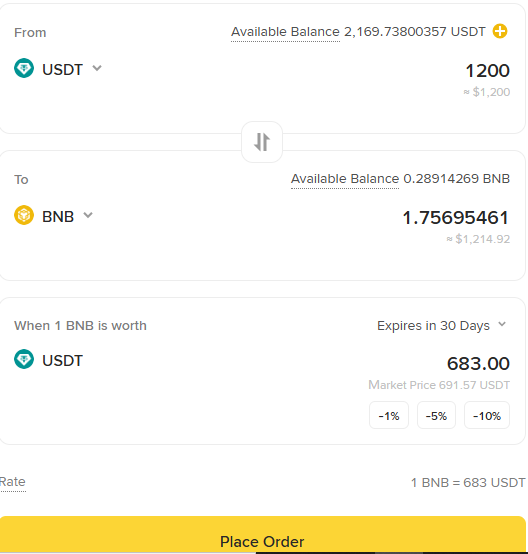Click the underlined Rate label

(x=13, y=482)
